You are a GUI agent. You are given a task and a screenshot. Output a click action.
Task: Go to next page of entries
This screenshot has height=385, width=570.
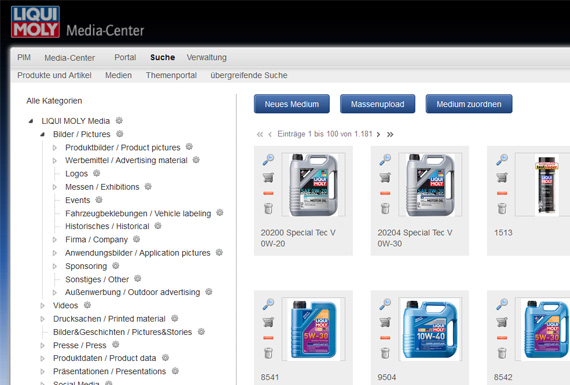[378, 135]
